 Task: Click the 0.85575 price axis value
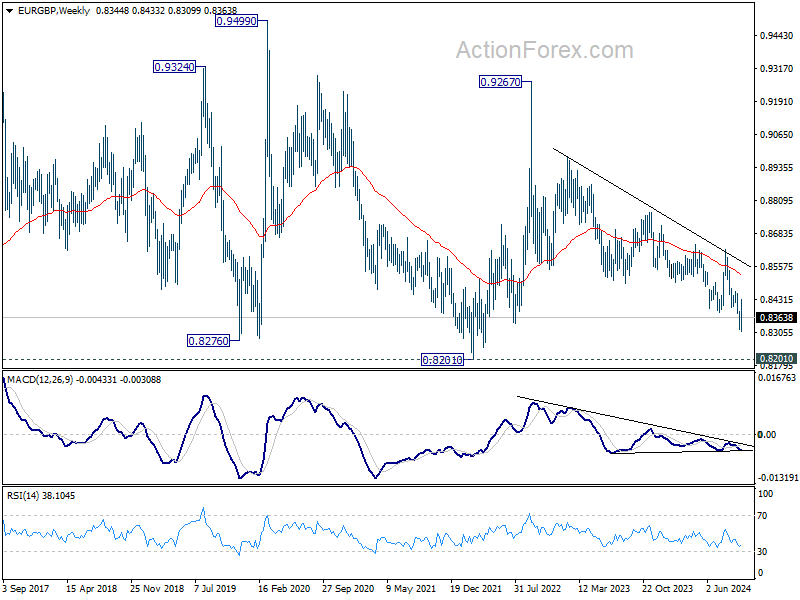point(777,267)
